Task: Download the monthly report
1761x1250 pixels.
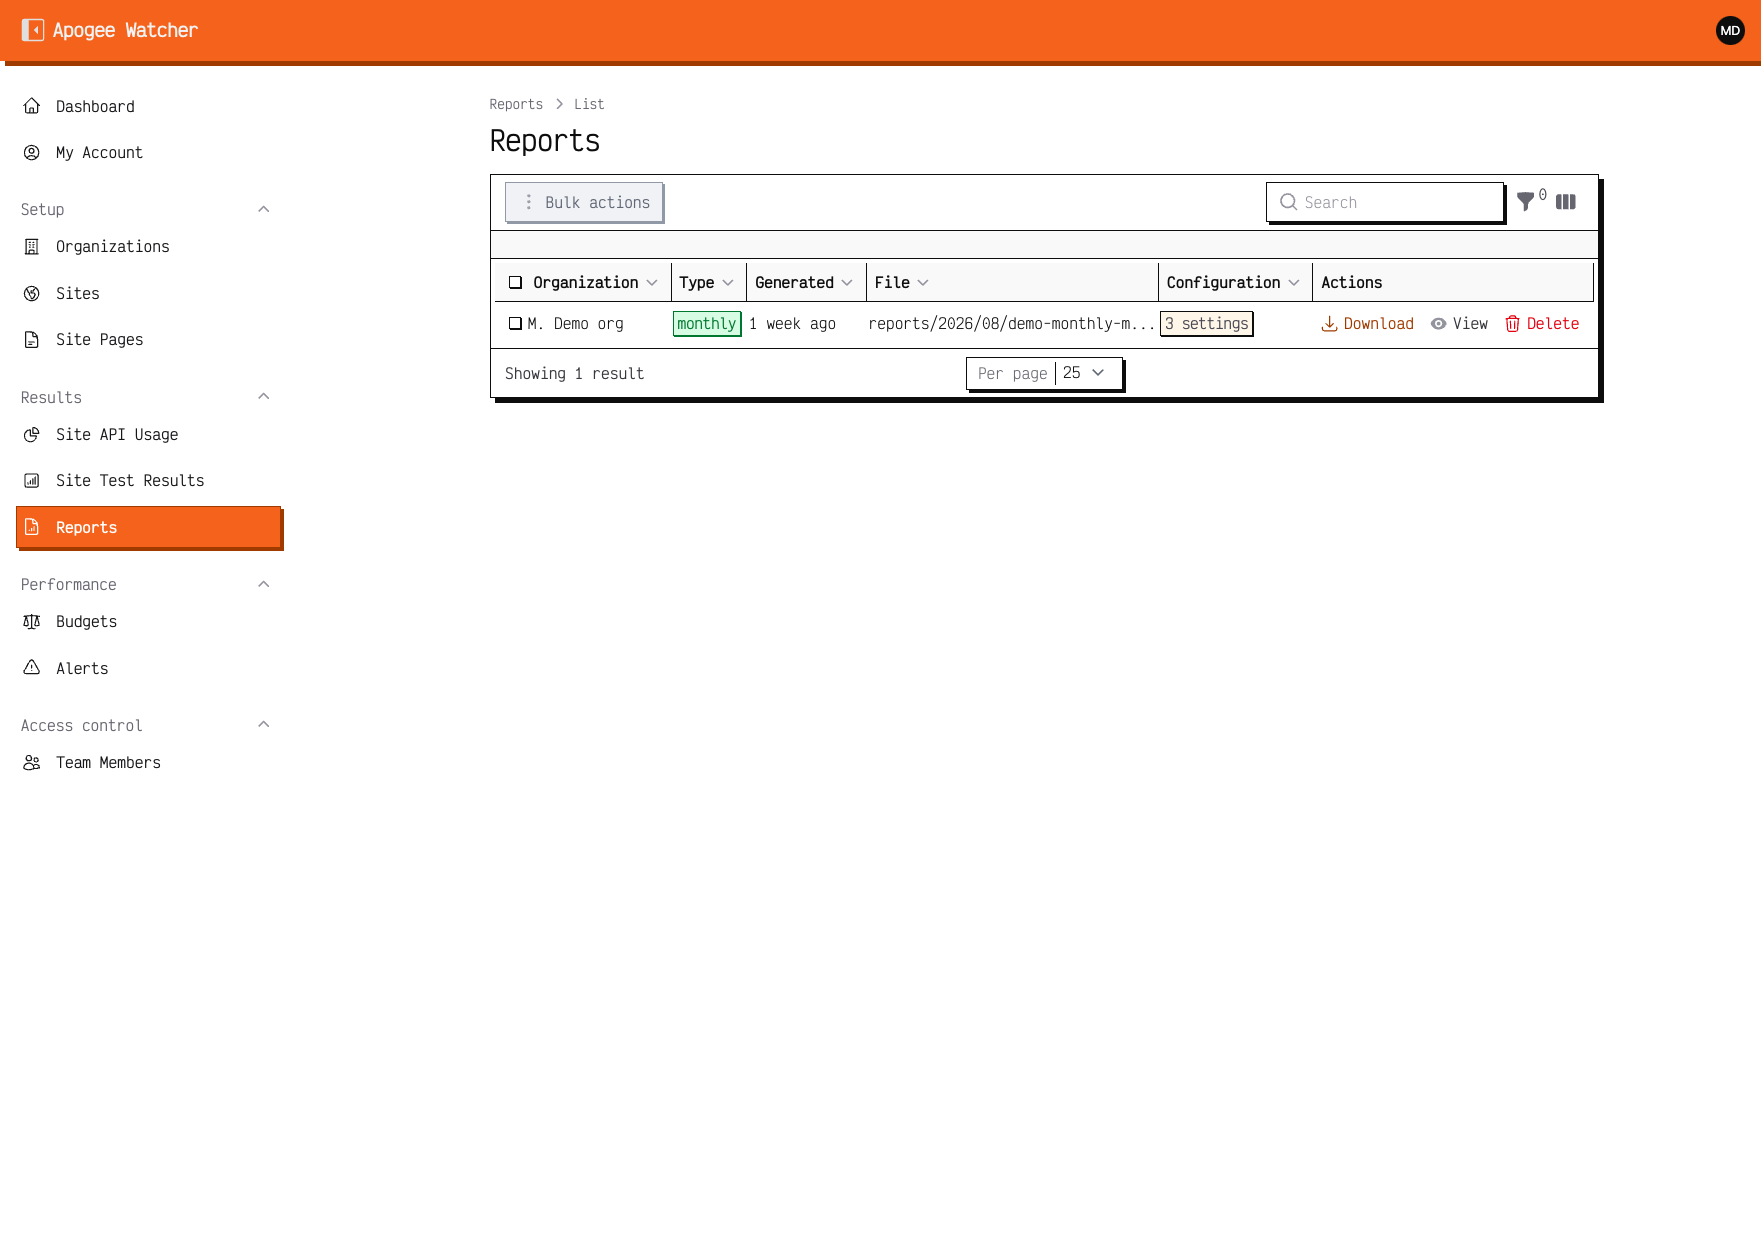Action: 1367,324
